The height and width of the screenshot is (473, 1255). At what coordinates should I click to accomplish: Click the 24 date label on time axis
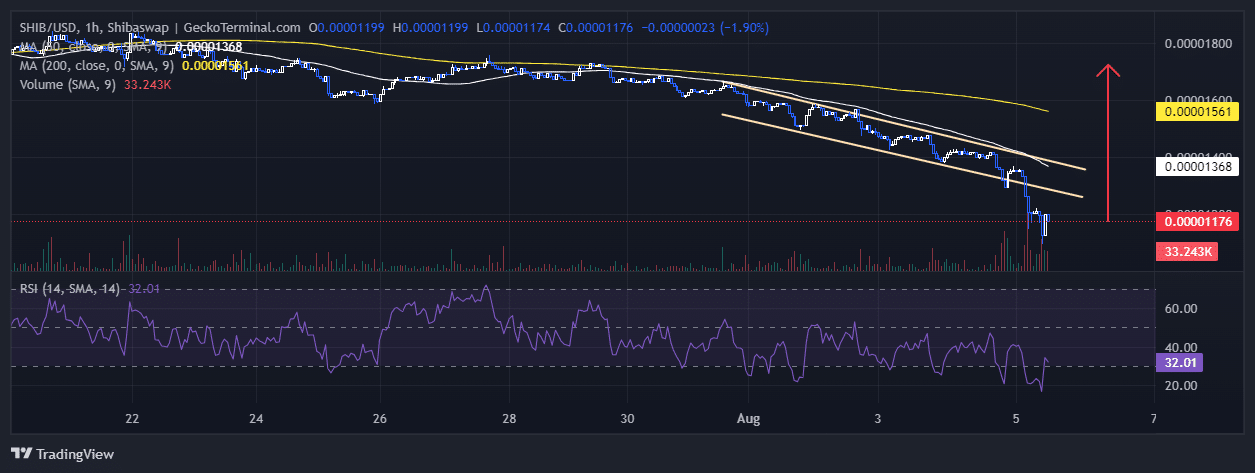coord(256,419)
